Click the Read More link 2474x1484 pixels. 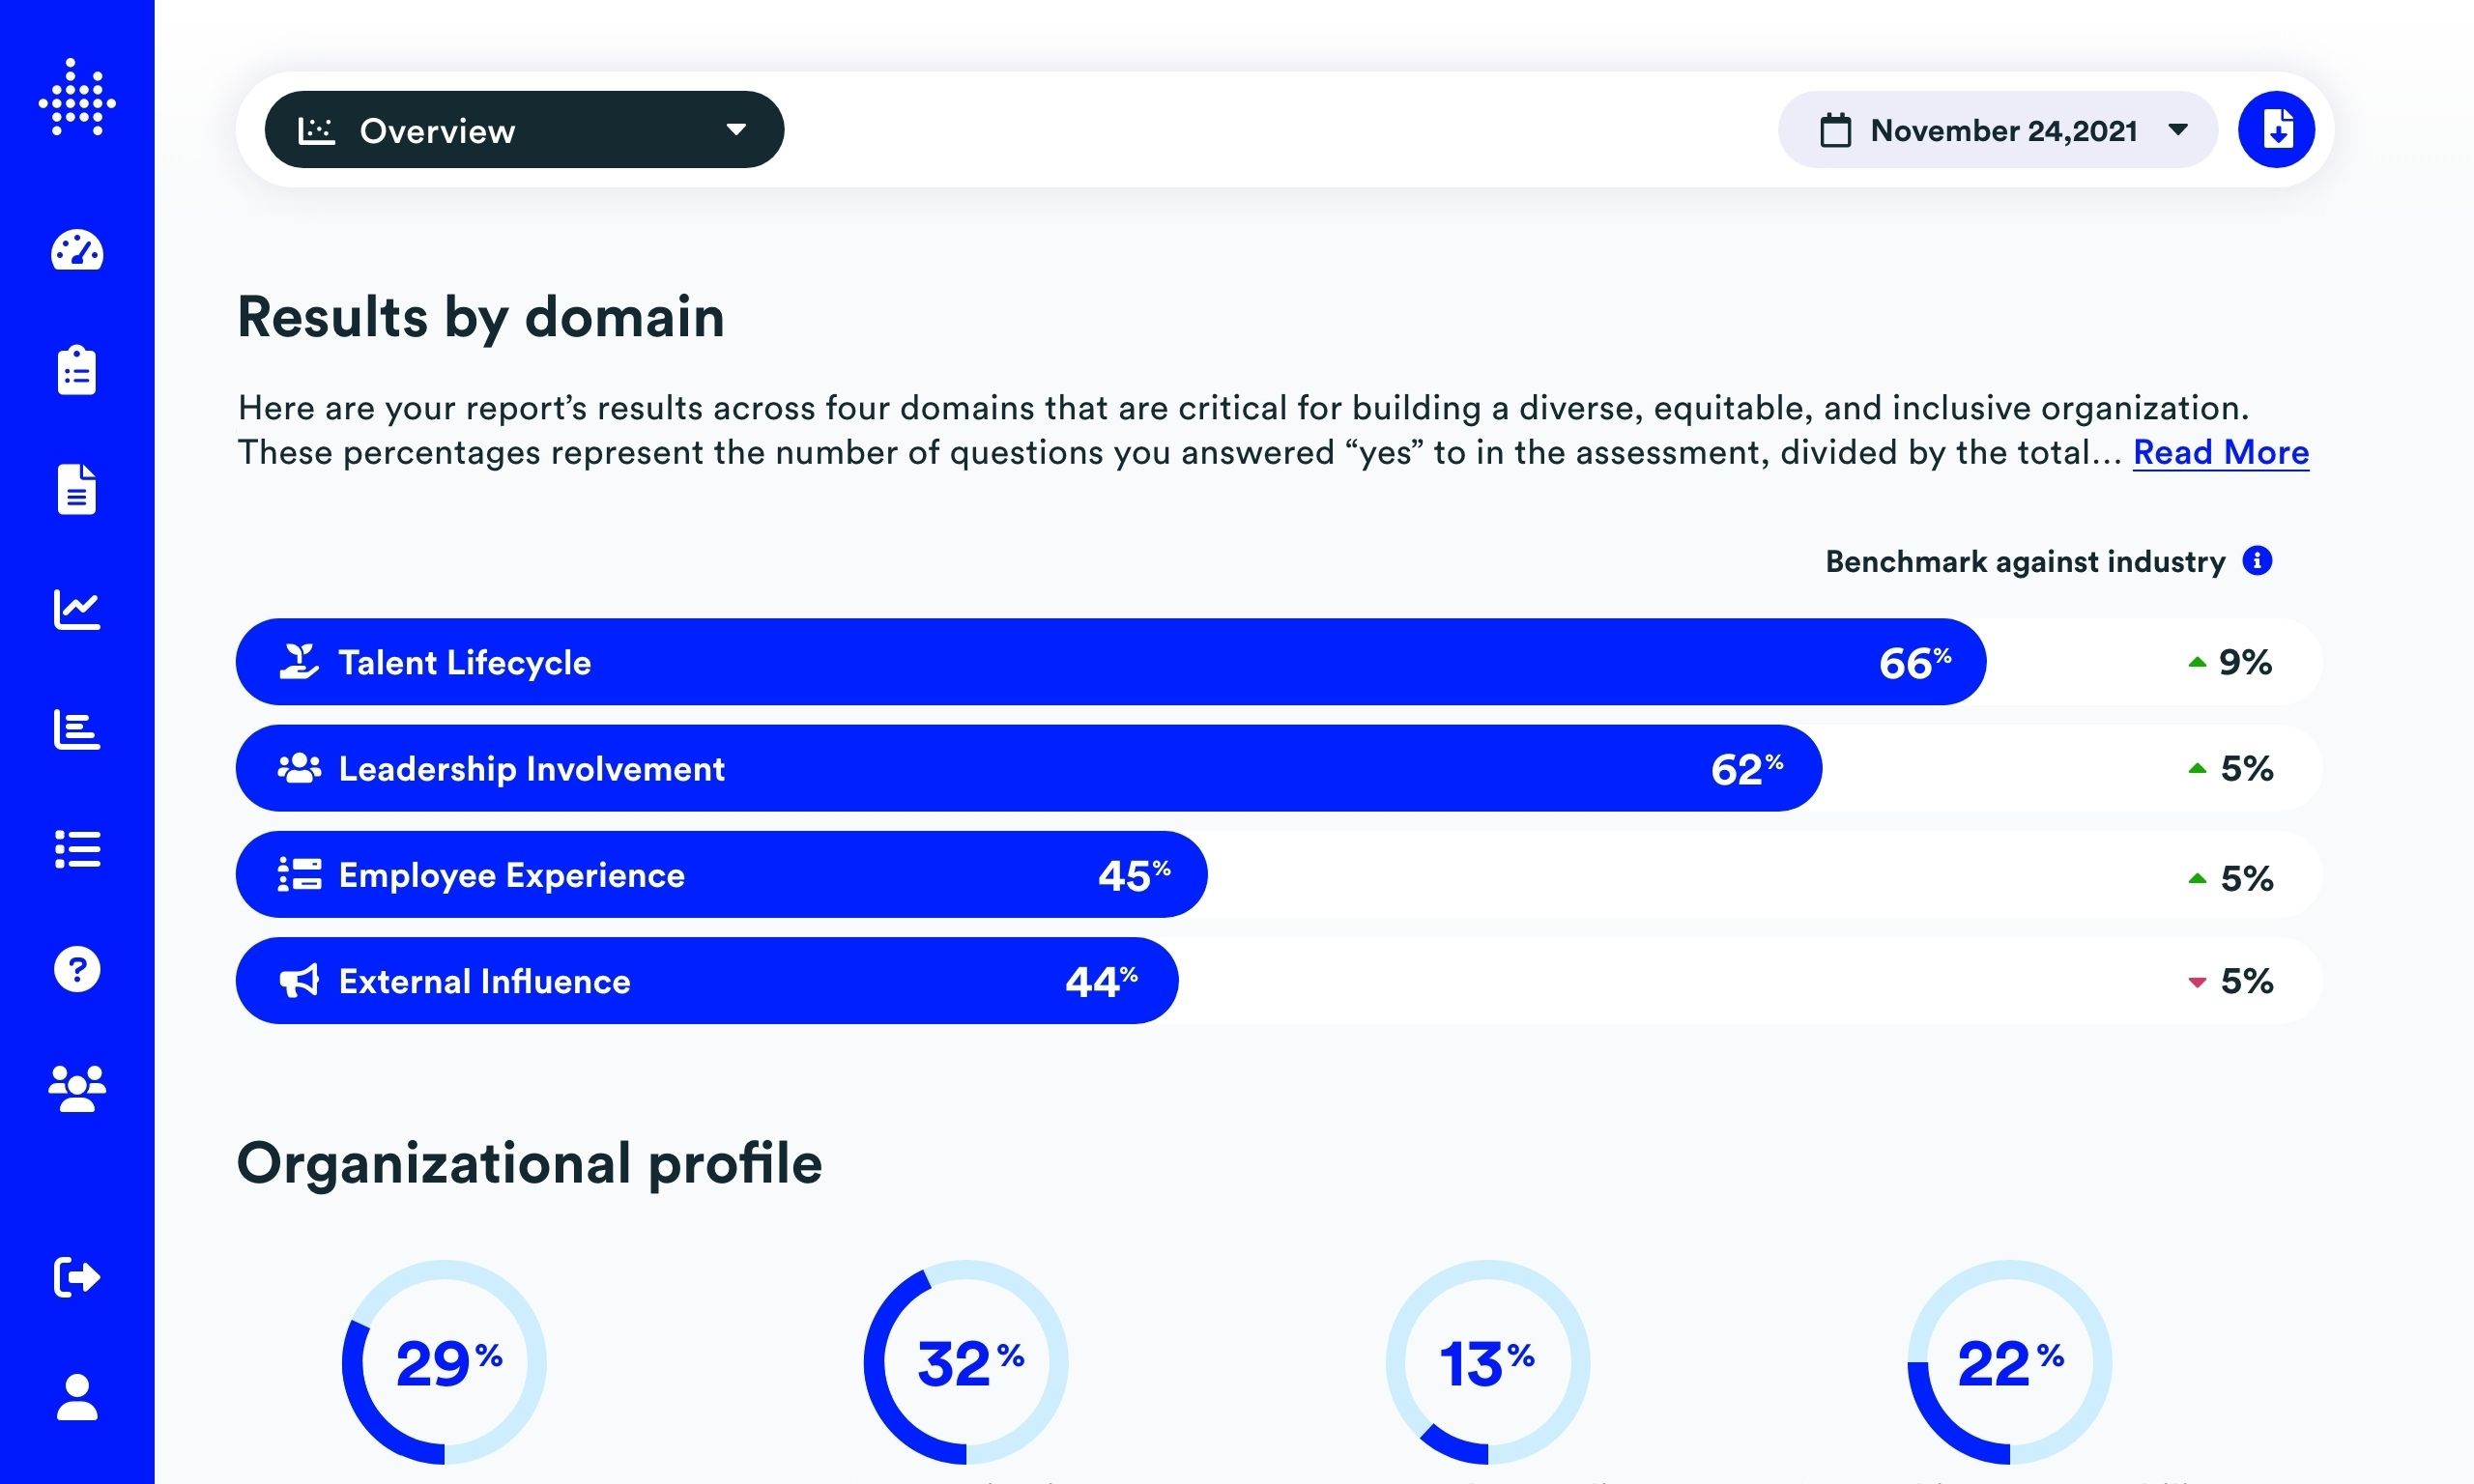pos(2220,453)
